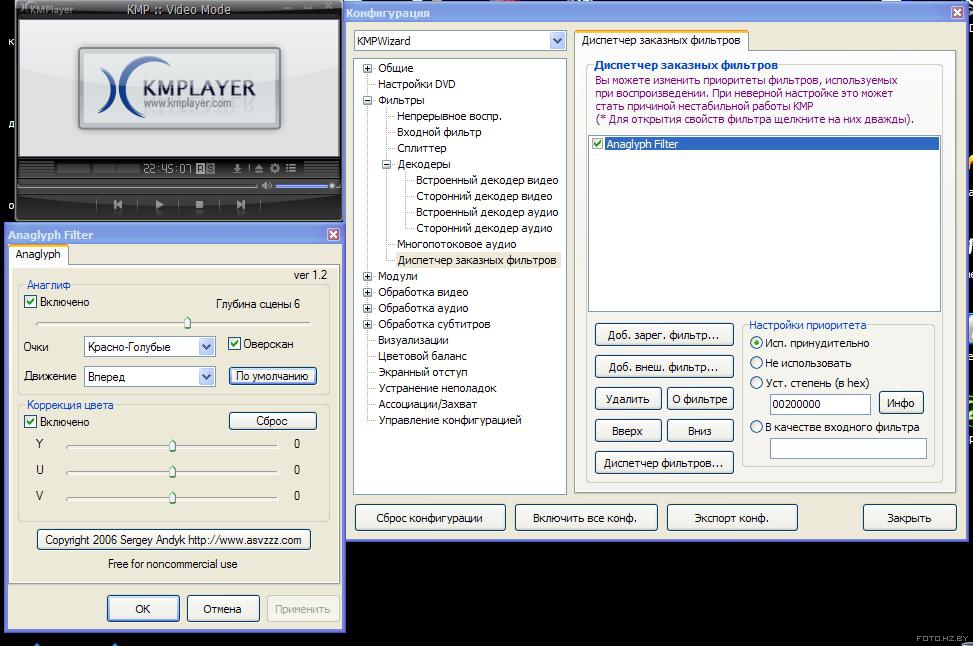This screenshot has height=646, width=973.
Task: Click the Сброс color reset button
Action: point(272,421)
